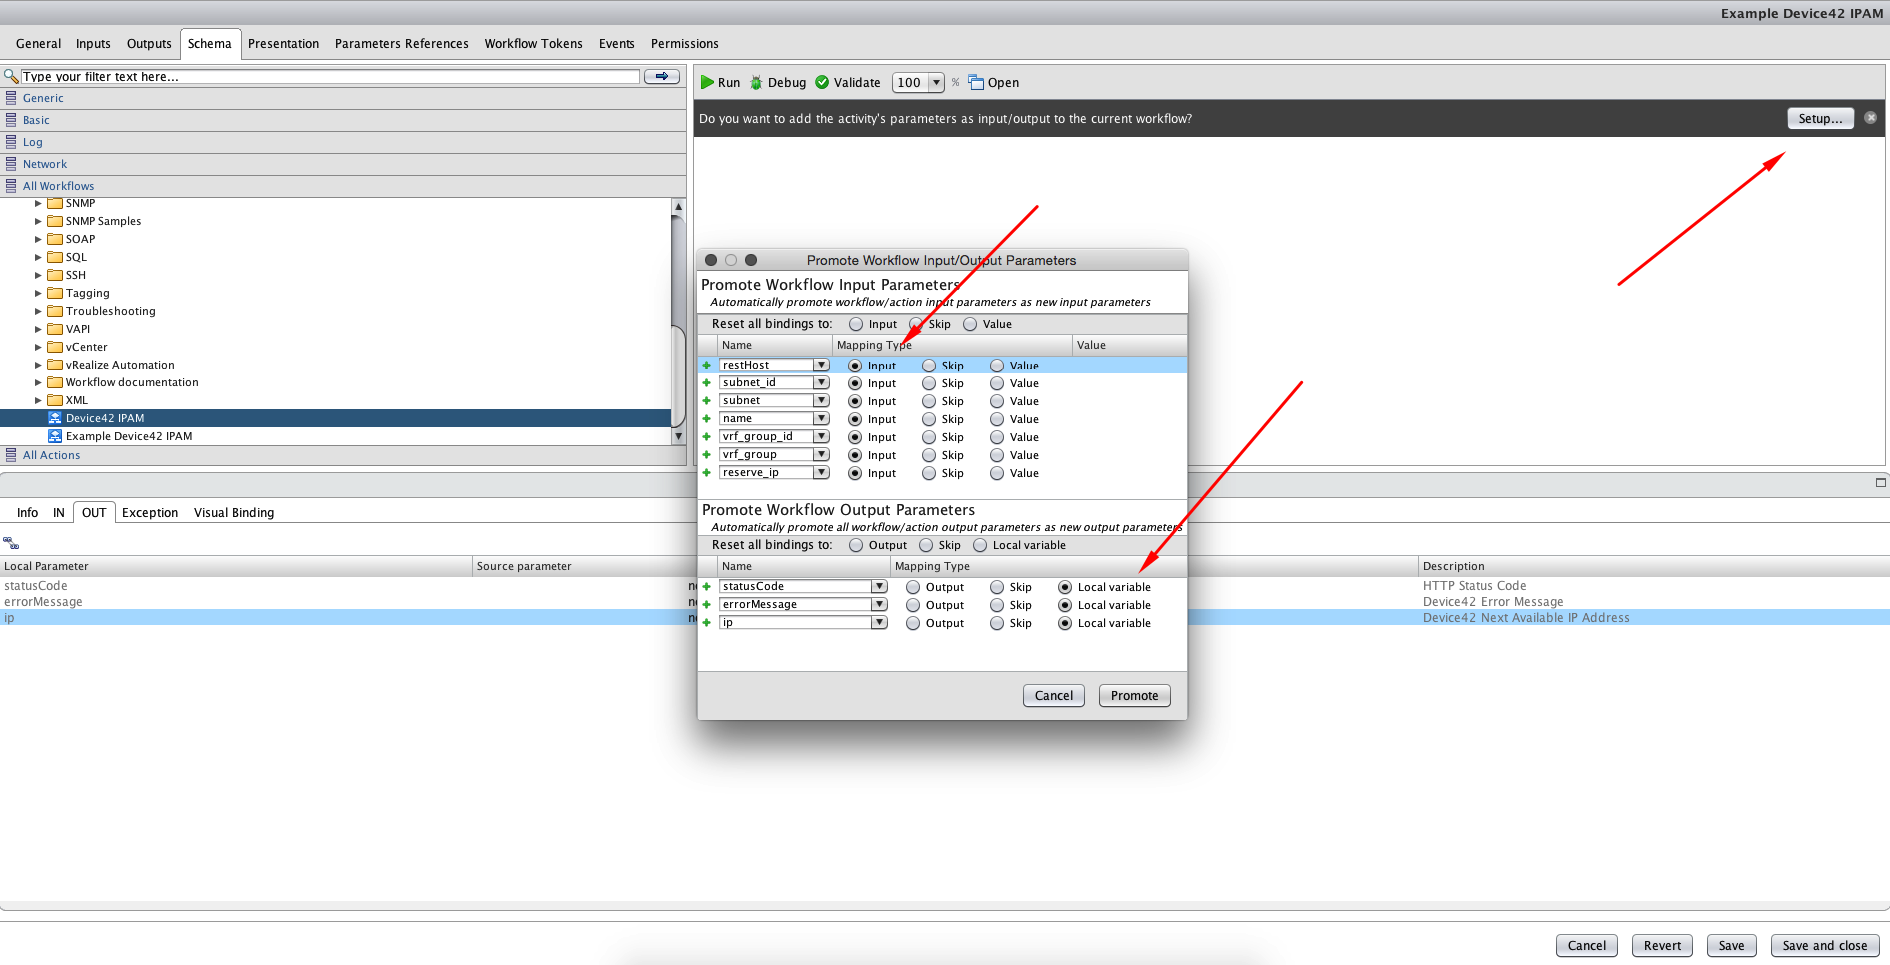
Task: Select the Device42 IPAM workflow icon
Action: (55, 417)
